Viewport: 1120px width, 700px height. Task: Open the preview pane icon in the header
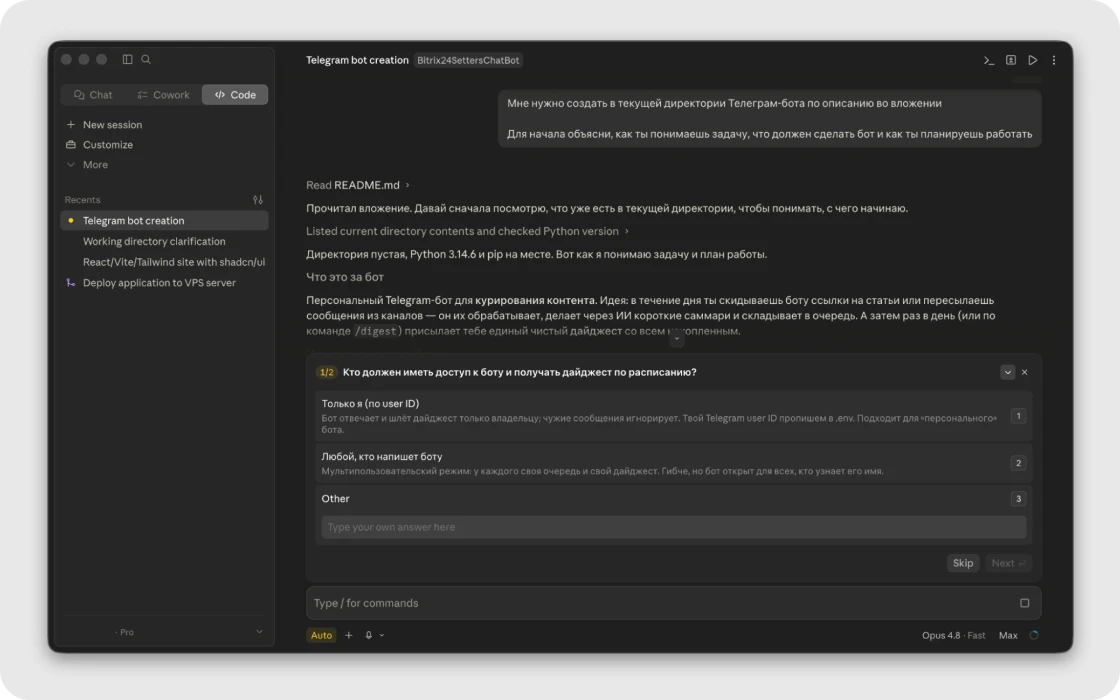(1011, 60)
